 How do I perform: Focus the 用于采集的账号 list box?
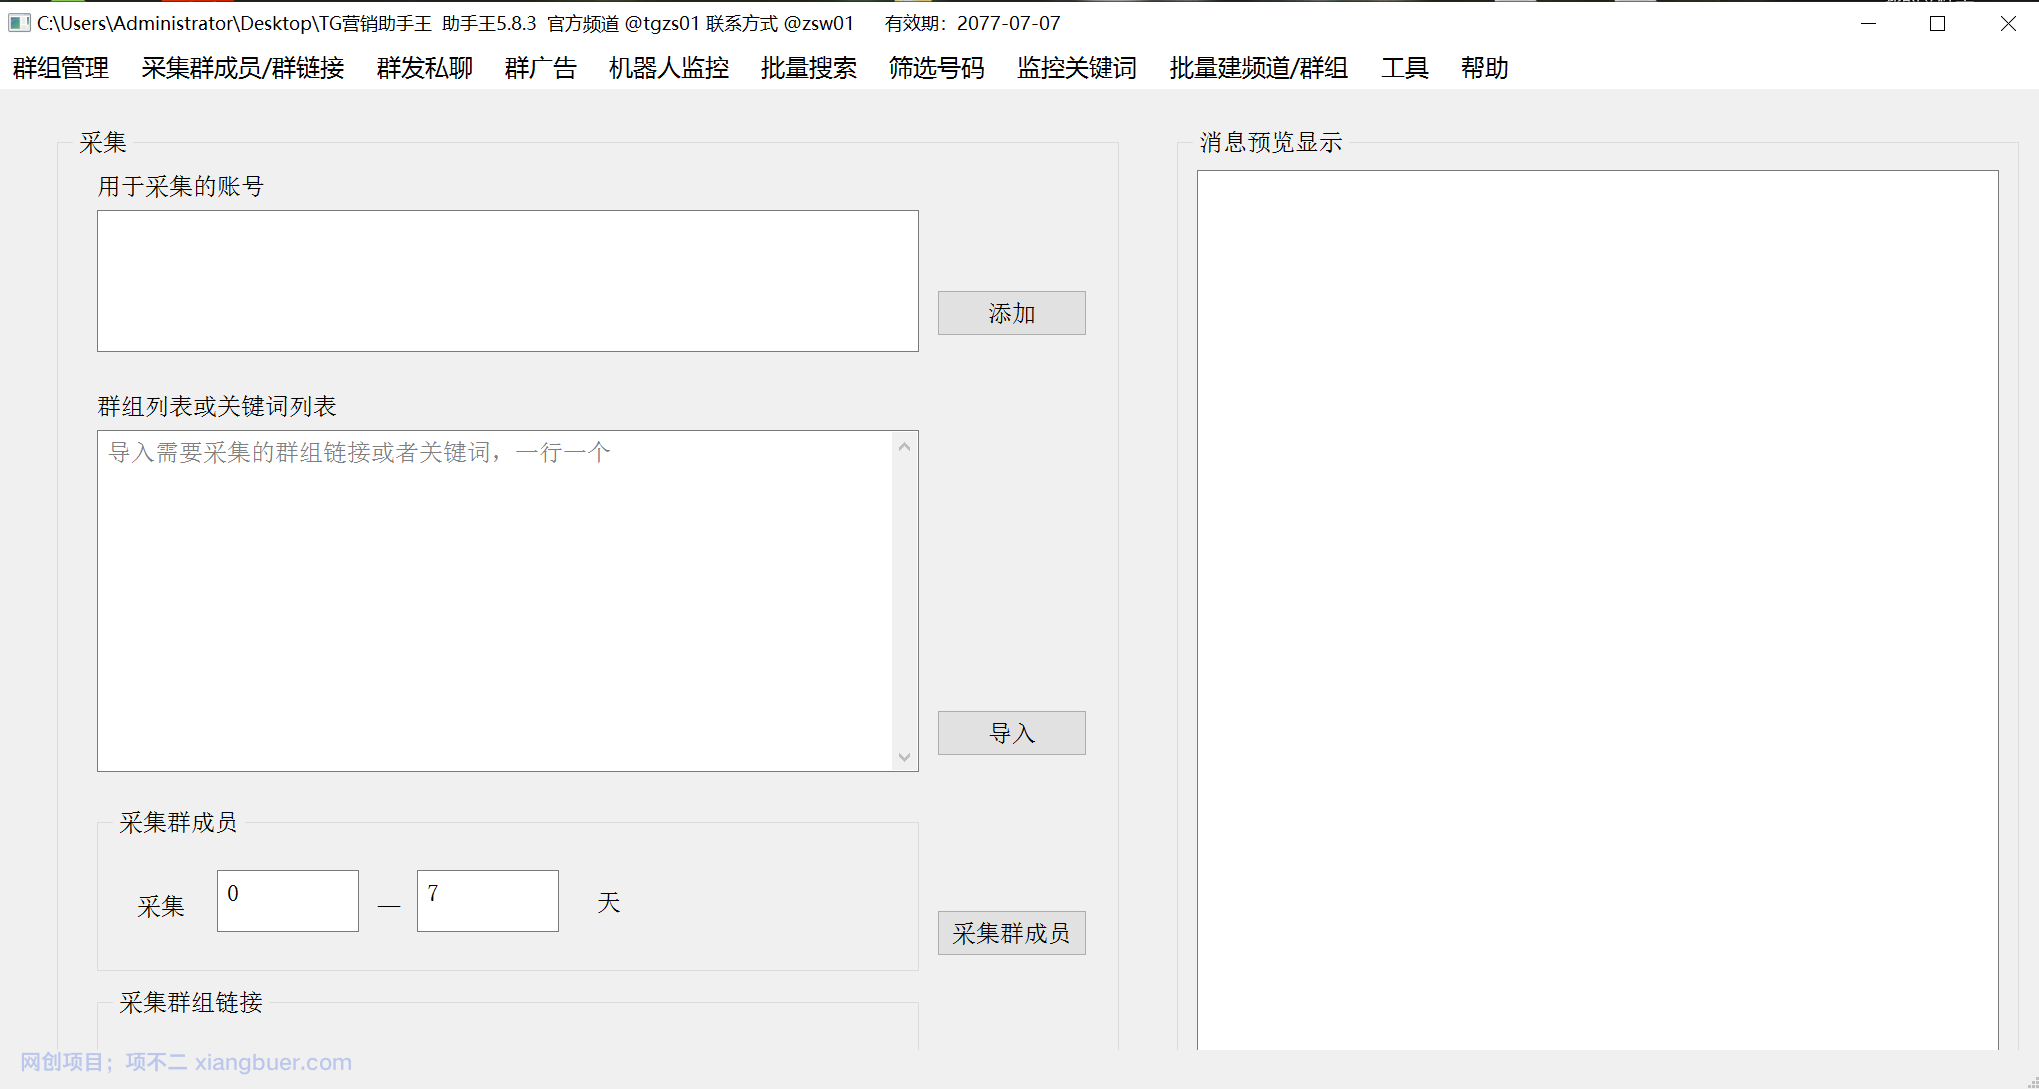[508, 281]
